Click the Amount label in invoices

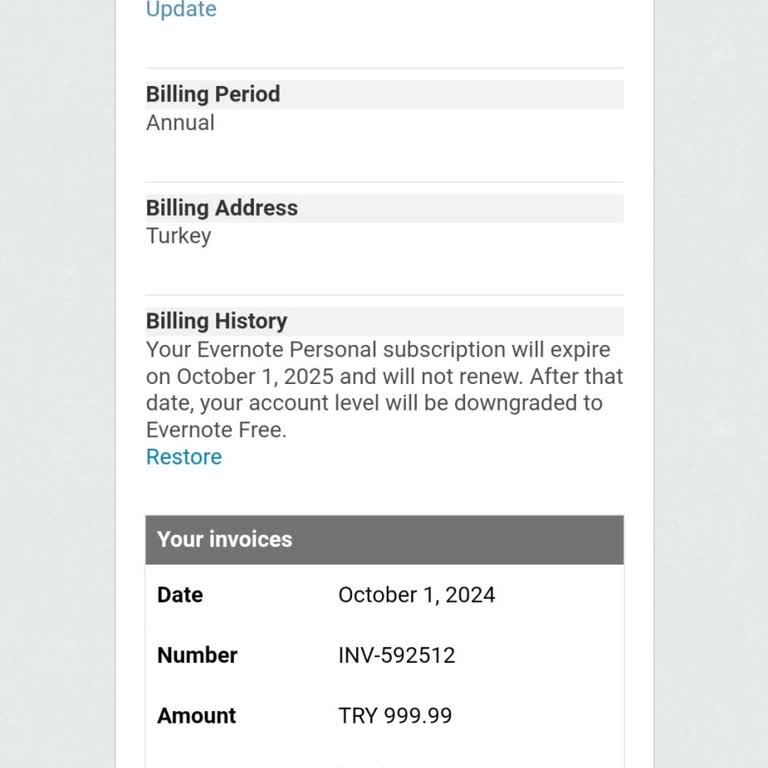pos(196,716)
